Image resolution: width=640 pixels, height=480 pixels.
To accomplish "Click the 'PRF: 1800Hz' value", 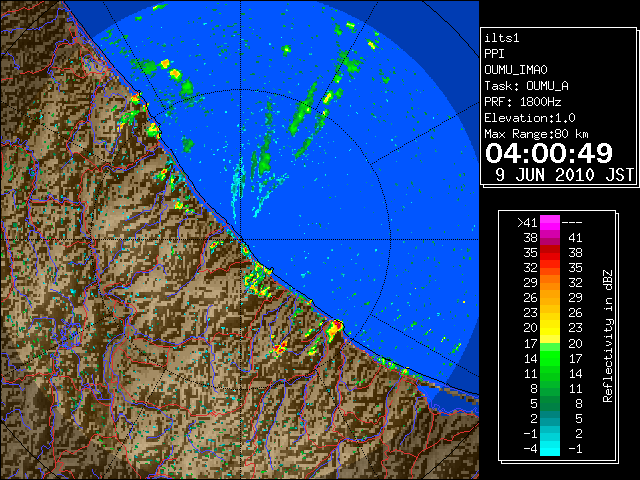I will [523, 102].
